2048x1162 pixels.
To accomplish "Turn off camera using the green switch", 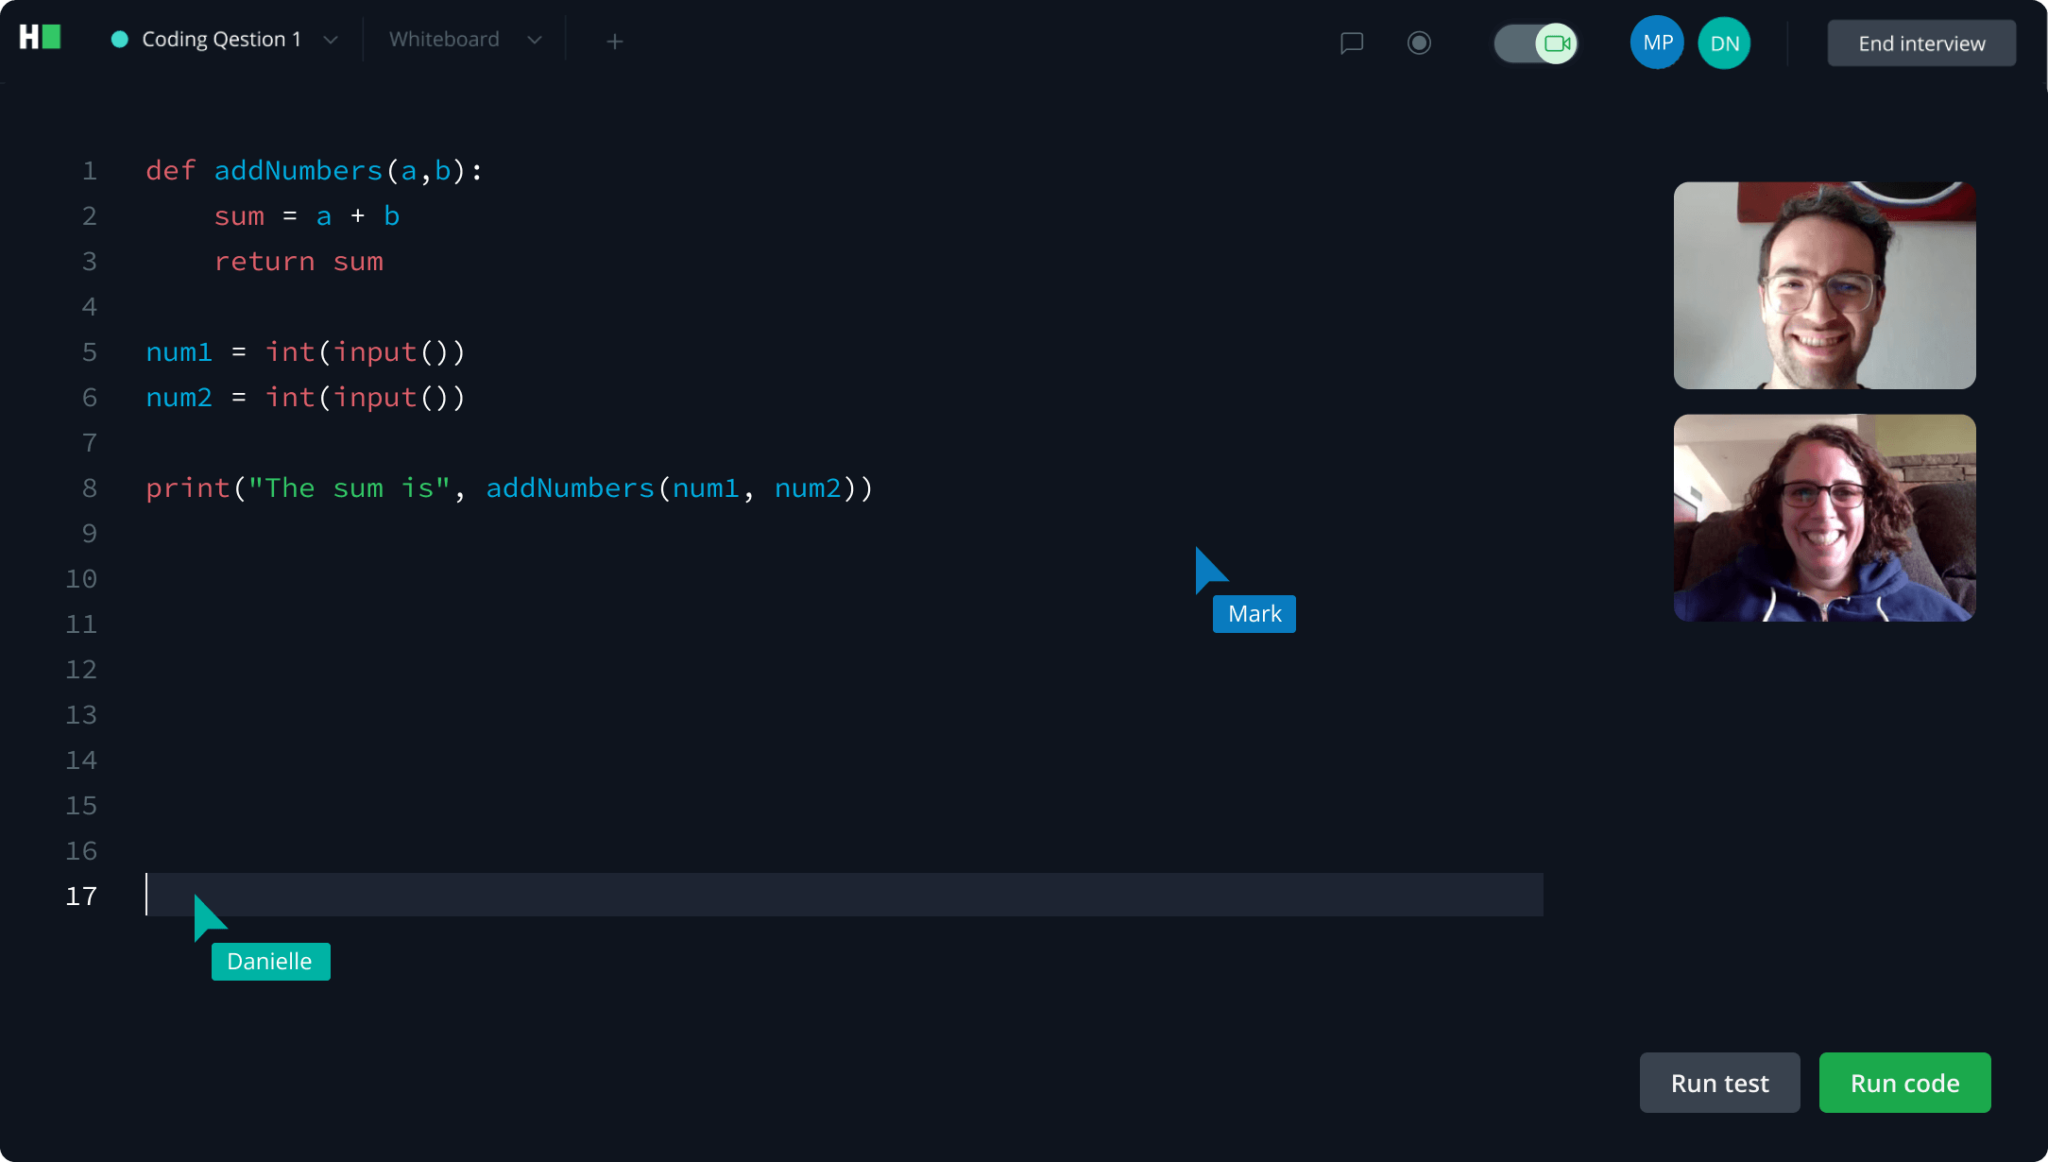I will click(x=1535, y=42).
